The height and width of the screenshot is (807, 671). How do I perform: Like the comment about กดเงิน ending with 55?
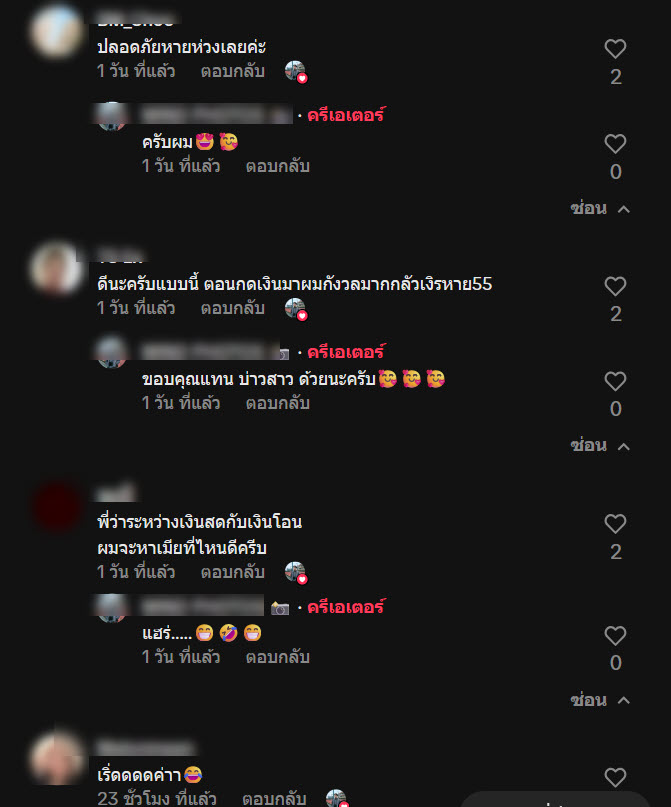[615, 287]
